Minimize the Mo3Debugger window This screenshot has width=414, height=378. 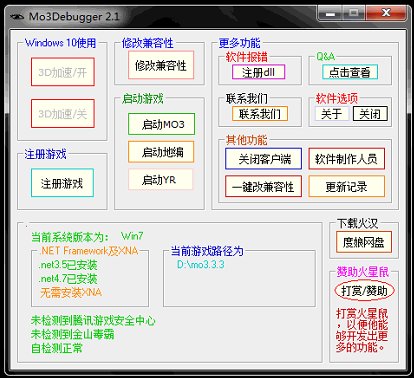pyautogui.click(x=330, y=14)
